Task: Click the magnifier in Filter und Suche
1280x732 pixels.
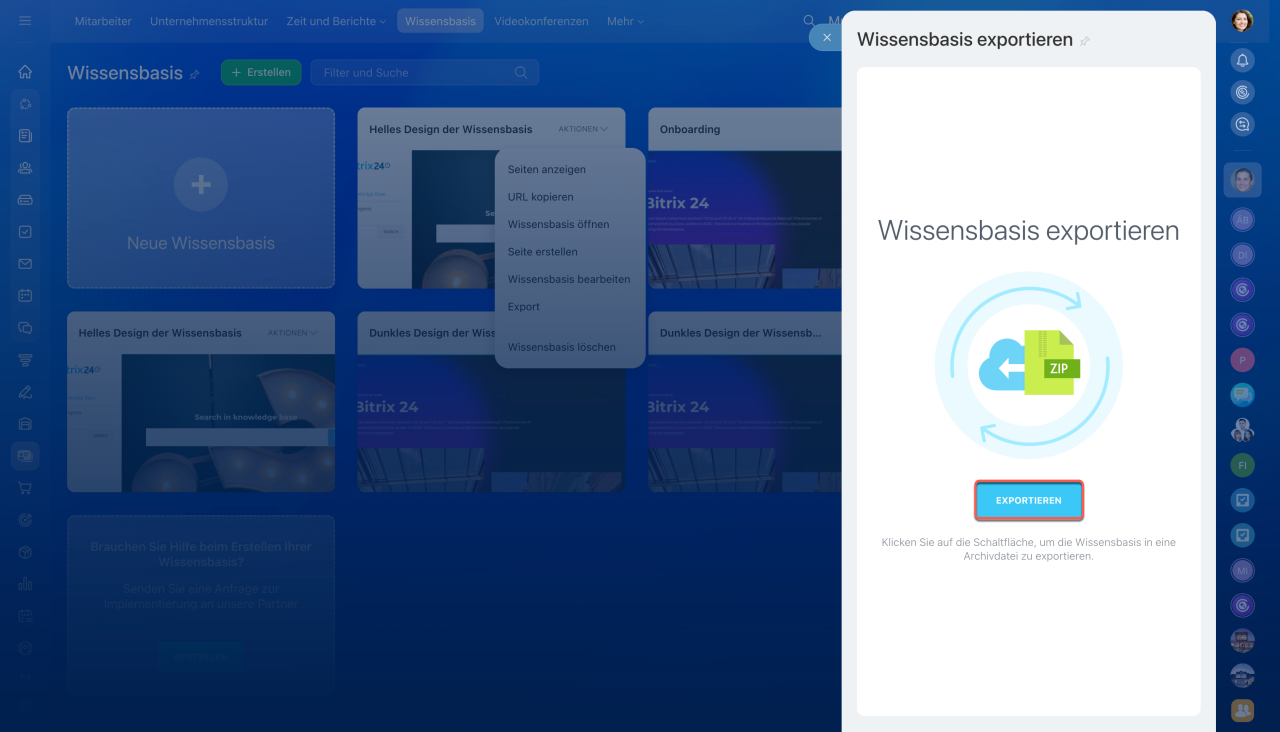Action: [521, 72]
